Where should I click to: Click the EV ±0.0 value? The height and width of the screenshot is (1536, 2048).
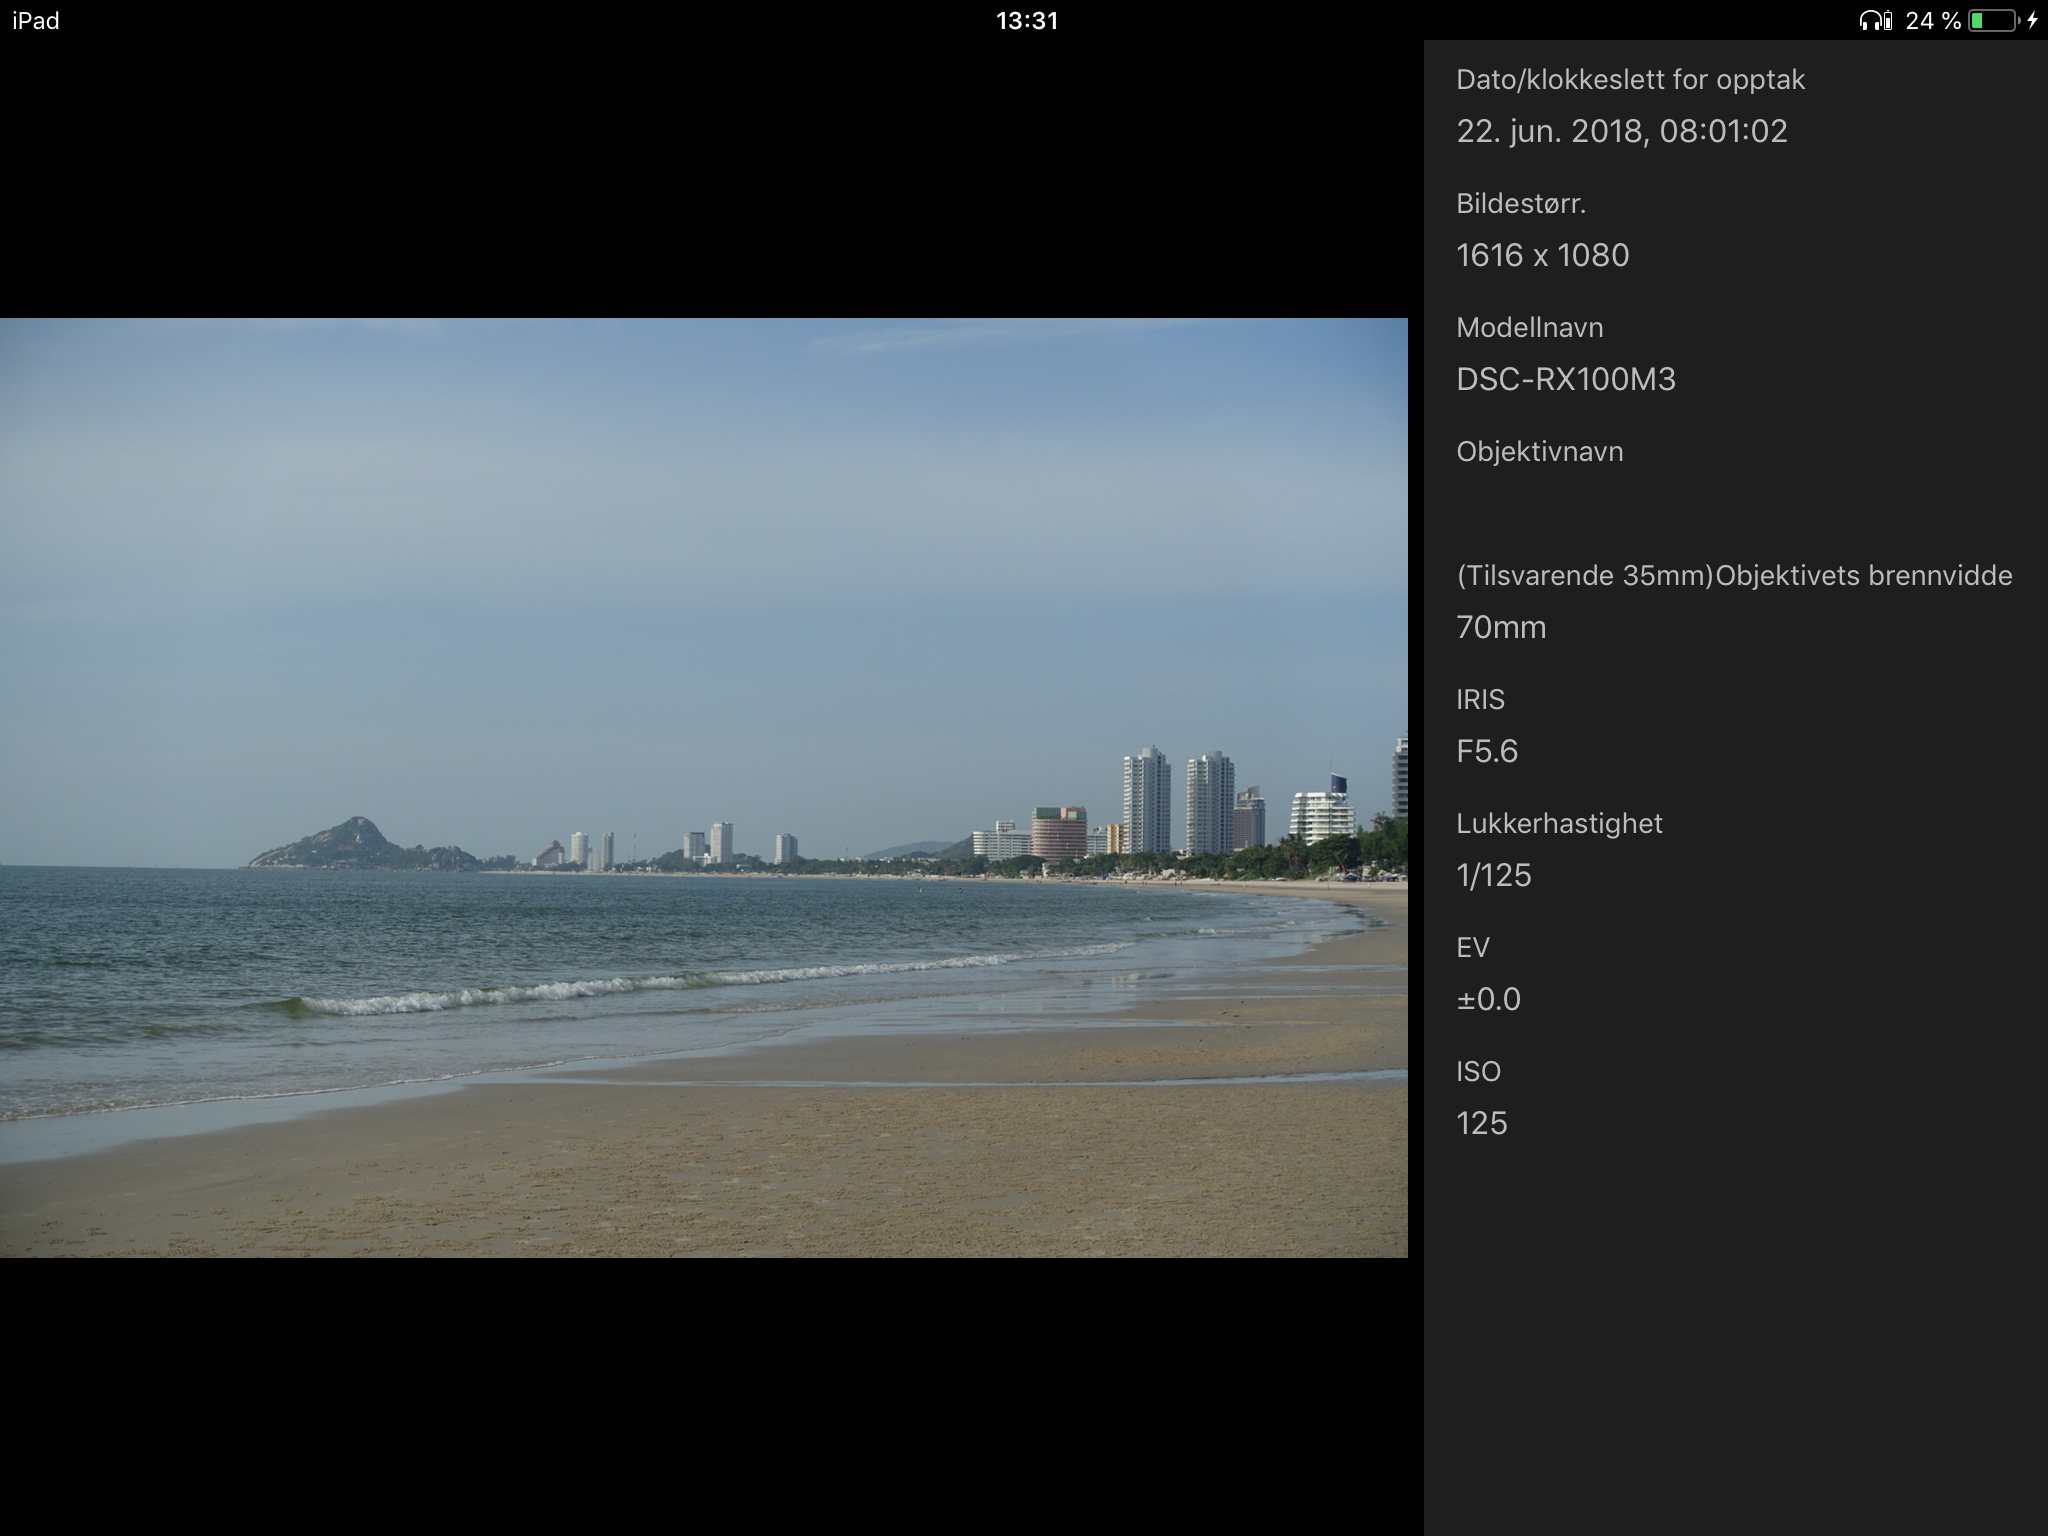[x=1488, y=999]
